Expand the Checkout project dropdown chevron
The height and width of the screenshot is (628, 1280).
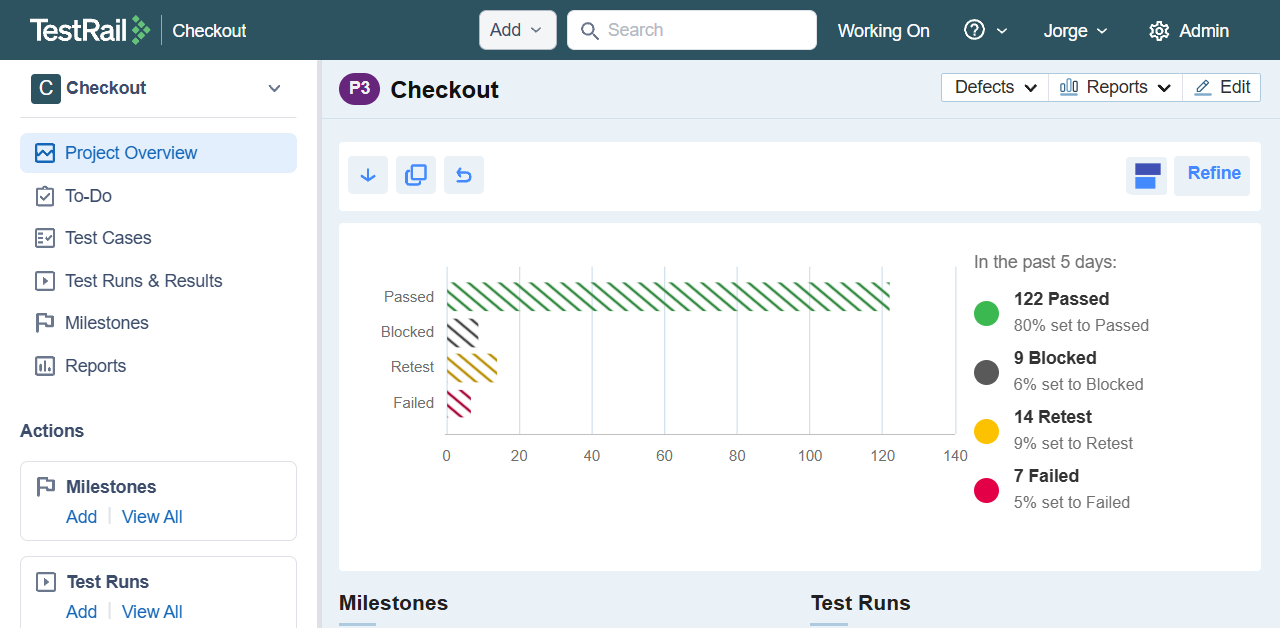[x=274, y=88]
